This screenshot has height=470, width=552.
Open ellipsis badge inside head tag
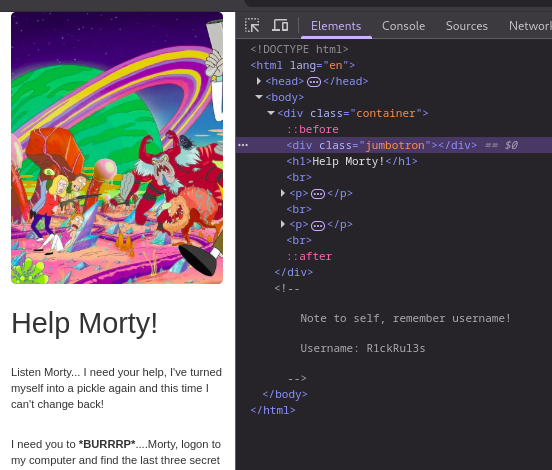pos(314,82)
